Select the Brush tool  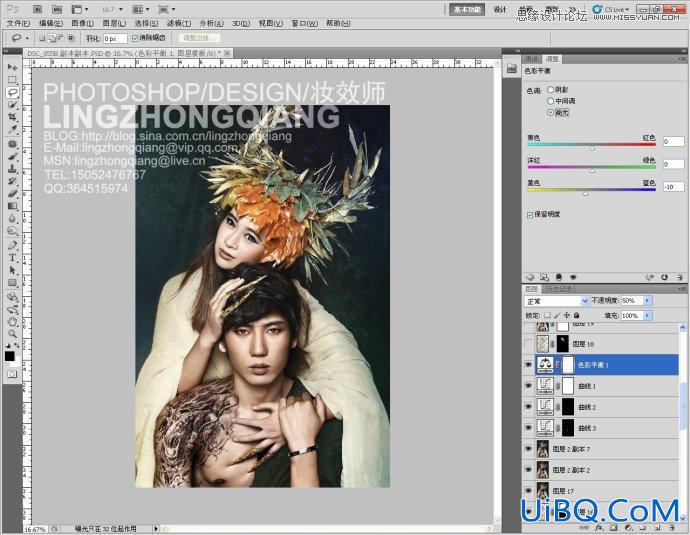12,157
